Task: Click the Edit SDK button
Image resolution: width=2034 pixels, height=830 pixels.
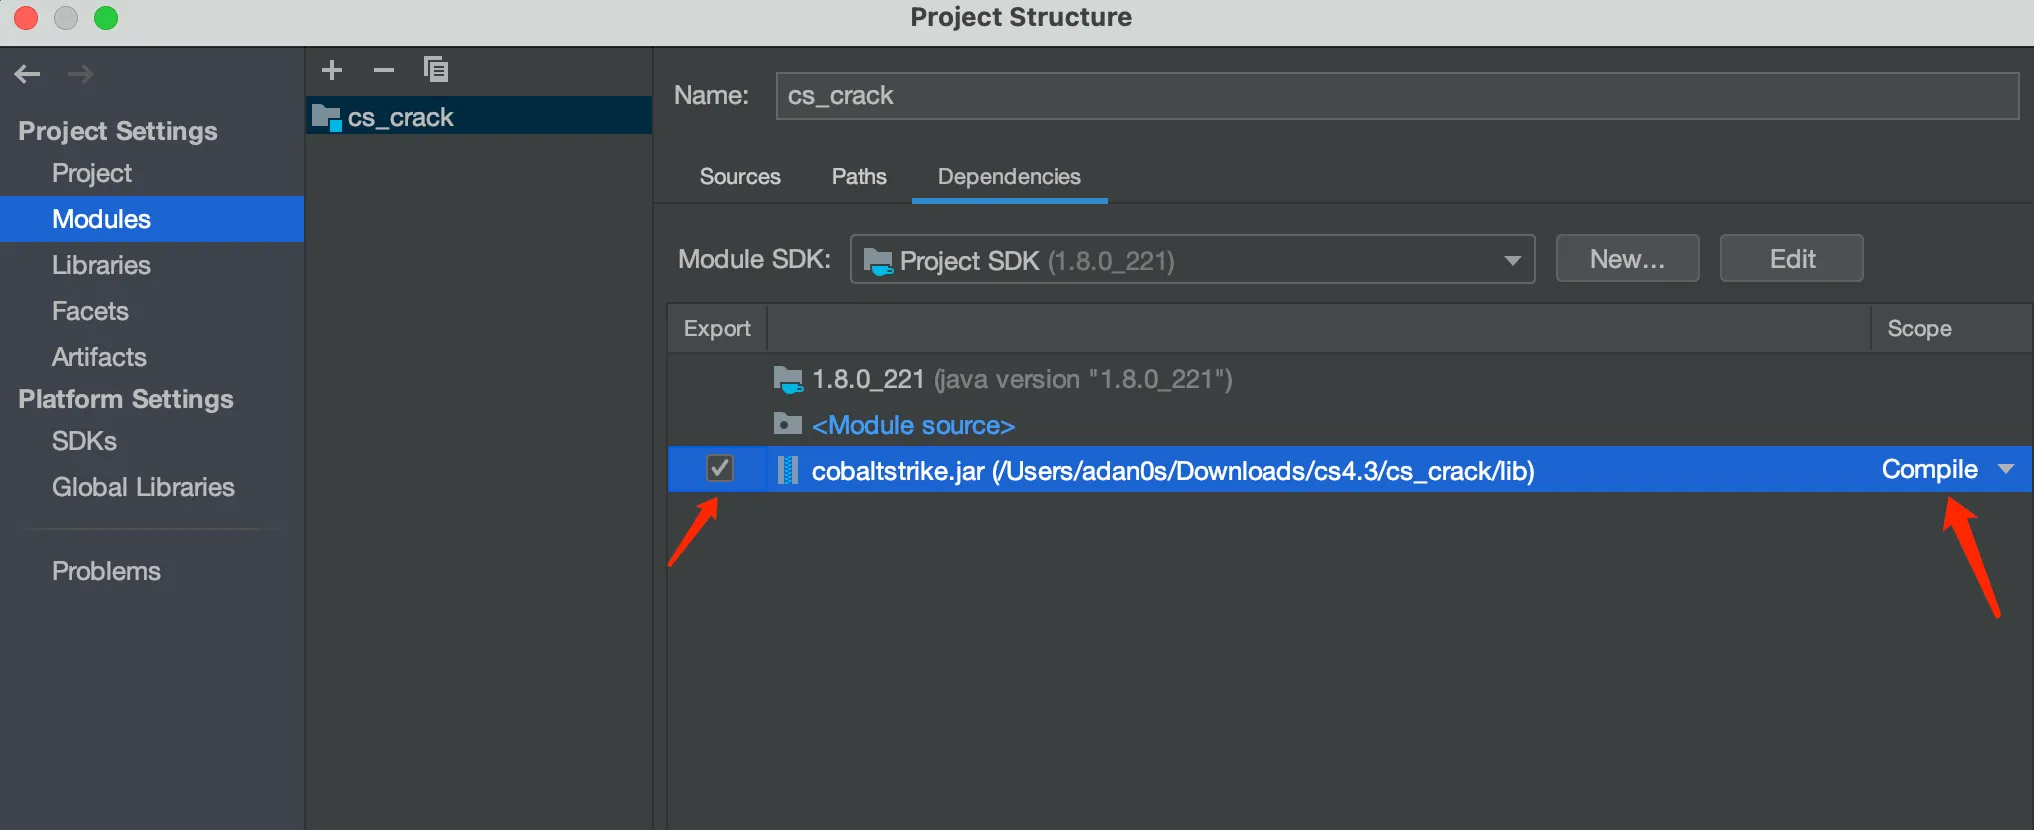Action: [x=1792, y=259]
